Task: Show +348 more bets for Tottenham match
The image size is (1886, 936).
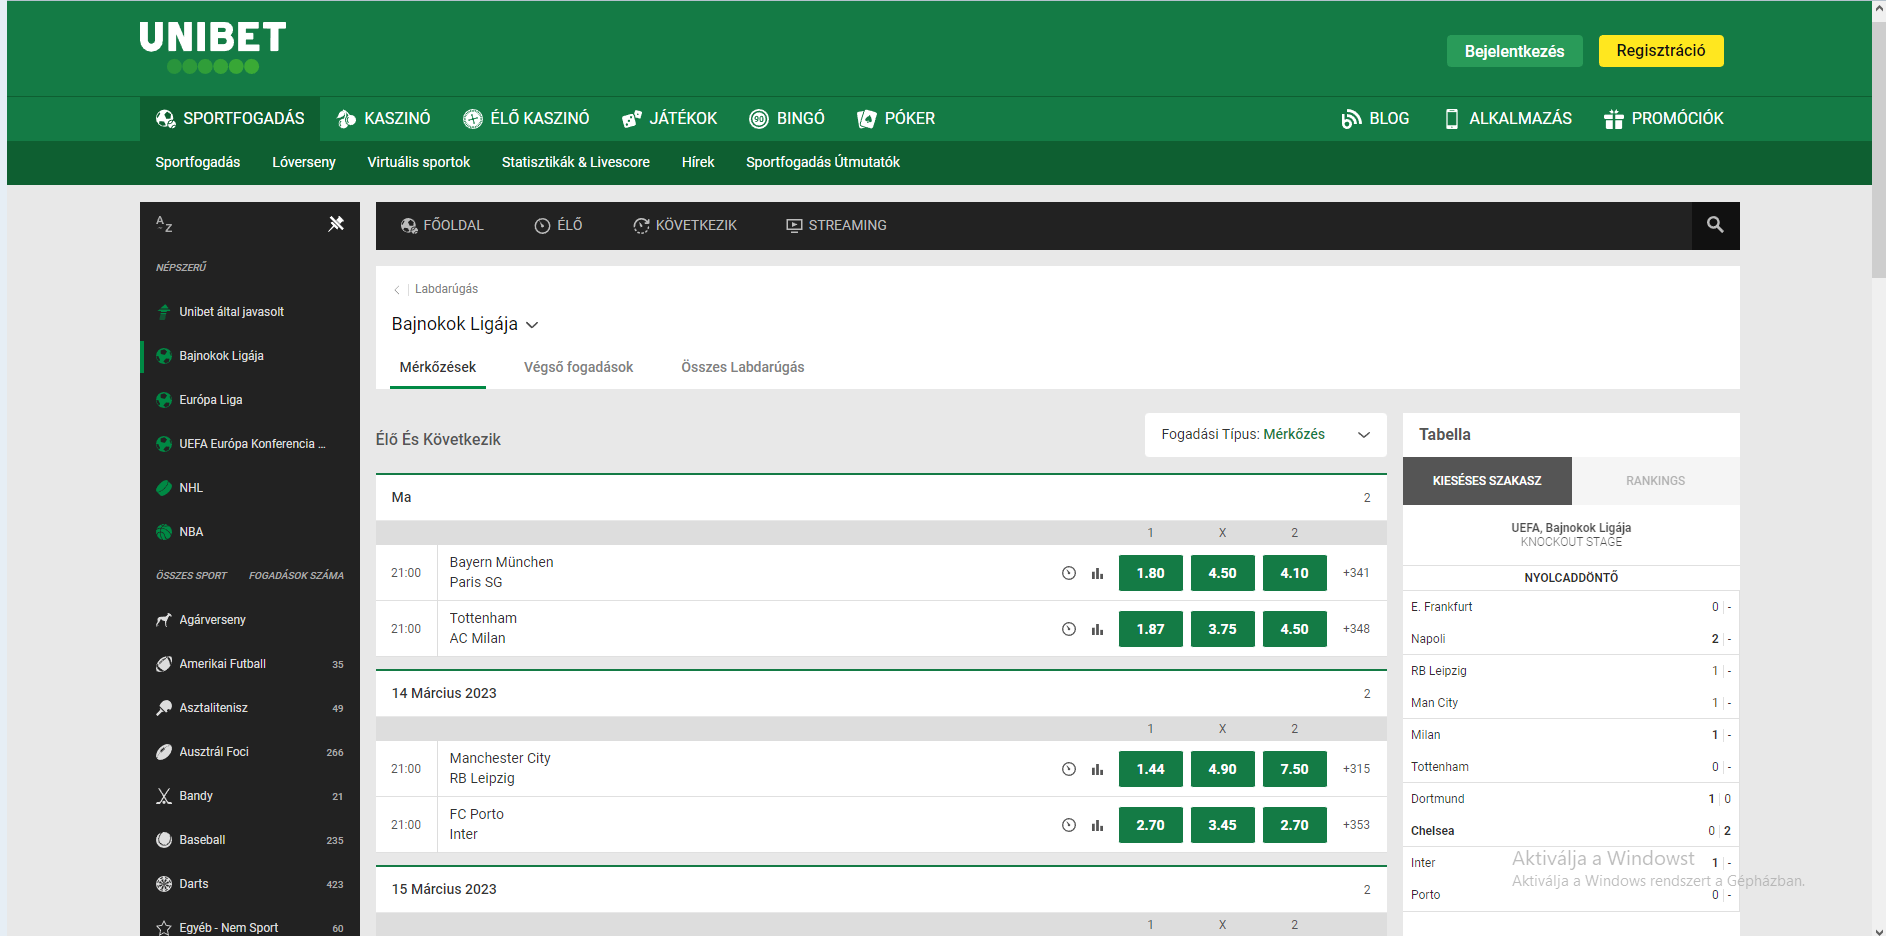Action: [1356, 629]
